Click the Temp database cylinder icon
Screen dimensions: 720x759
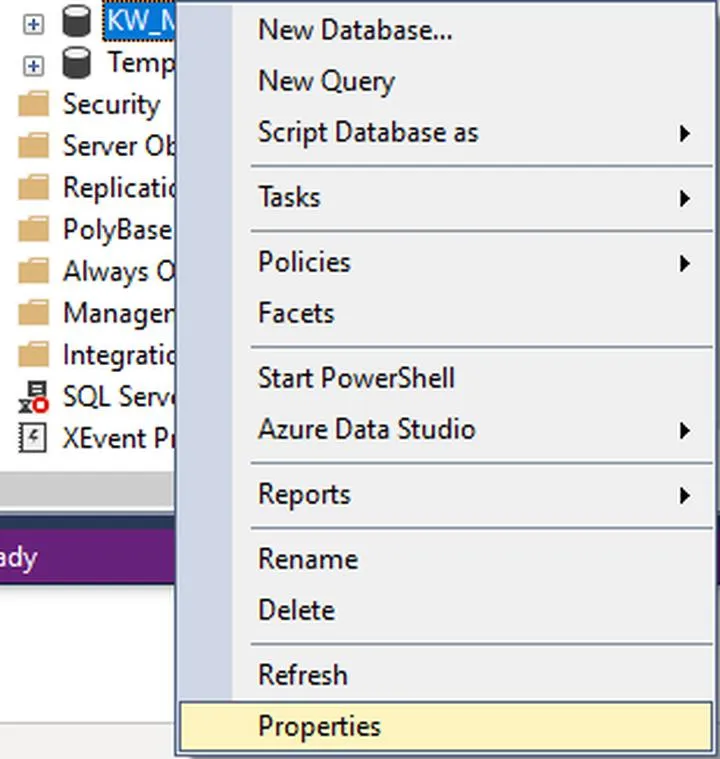[77, 63]
